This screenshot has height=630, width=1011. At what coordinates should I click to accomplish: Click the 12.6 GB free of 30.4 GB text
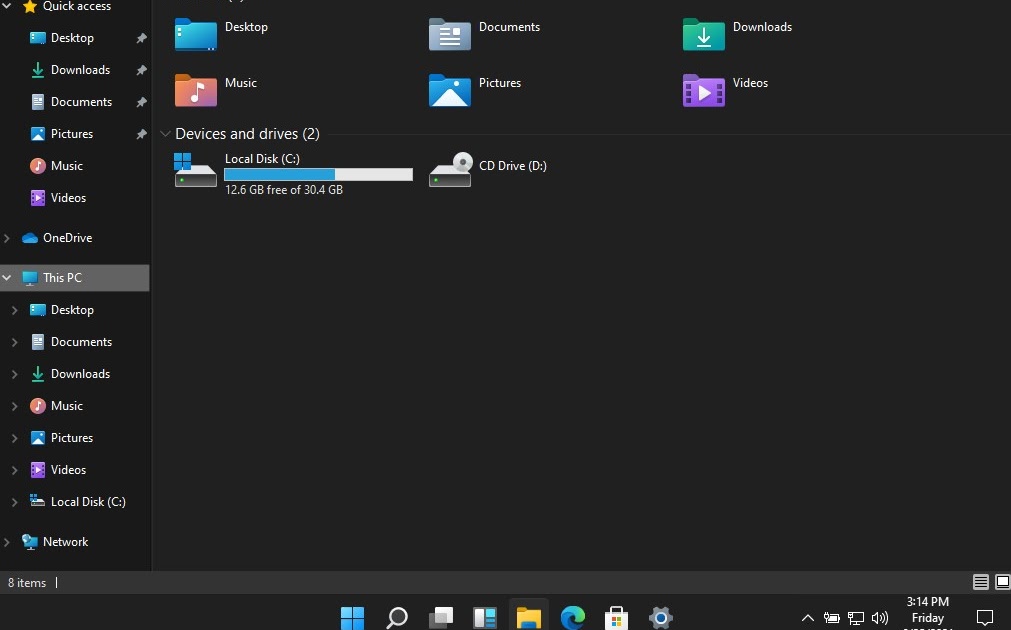[284, 190]
